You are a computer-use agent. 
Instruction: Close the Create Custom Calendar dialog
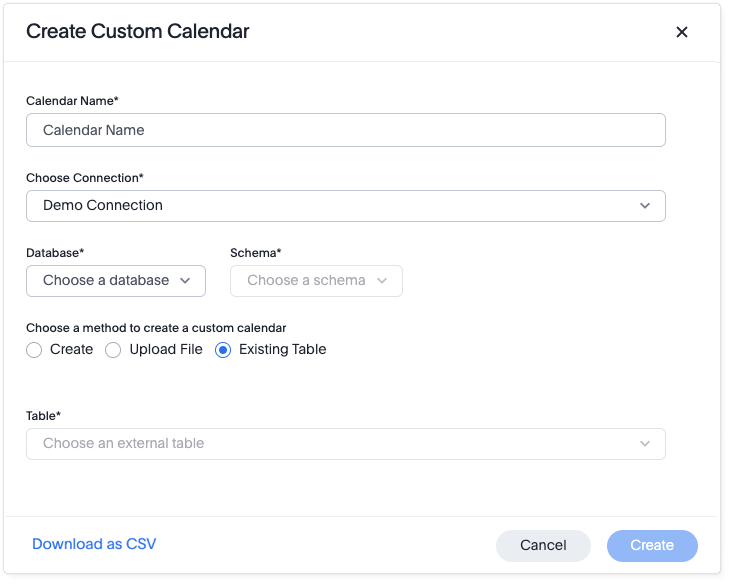click(x=682, y=32)
